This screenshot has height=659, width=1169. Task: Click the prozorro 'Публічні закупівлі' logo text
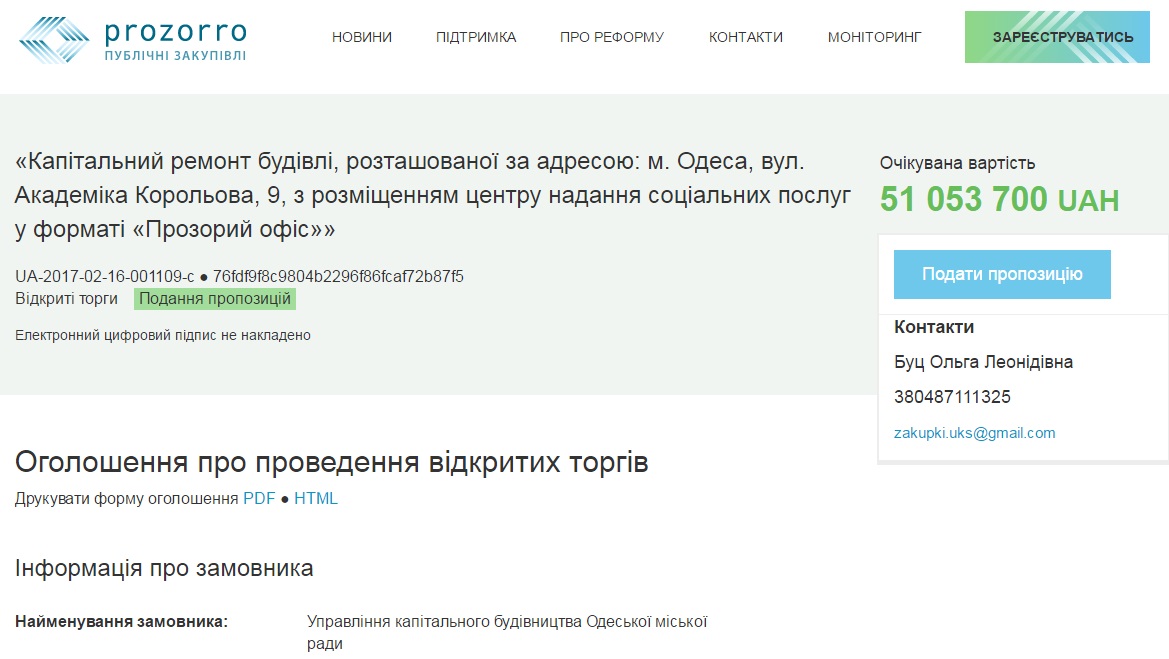click(175, 41)
